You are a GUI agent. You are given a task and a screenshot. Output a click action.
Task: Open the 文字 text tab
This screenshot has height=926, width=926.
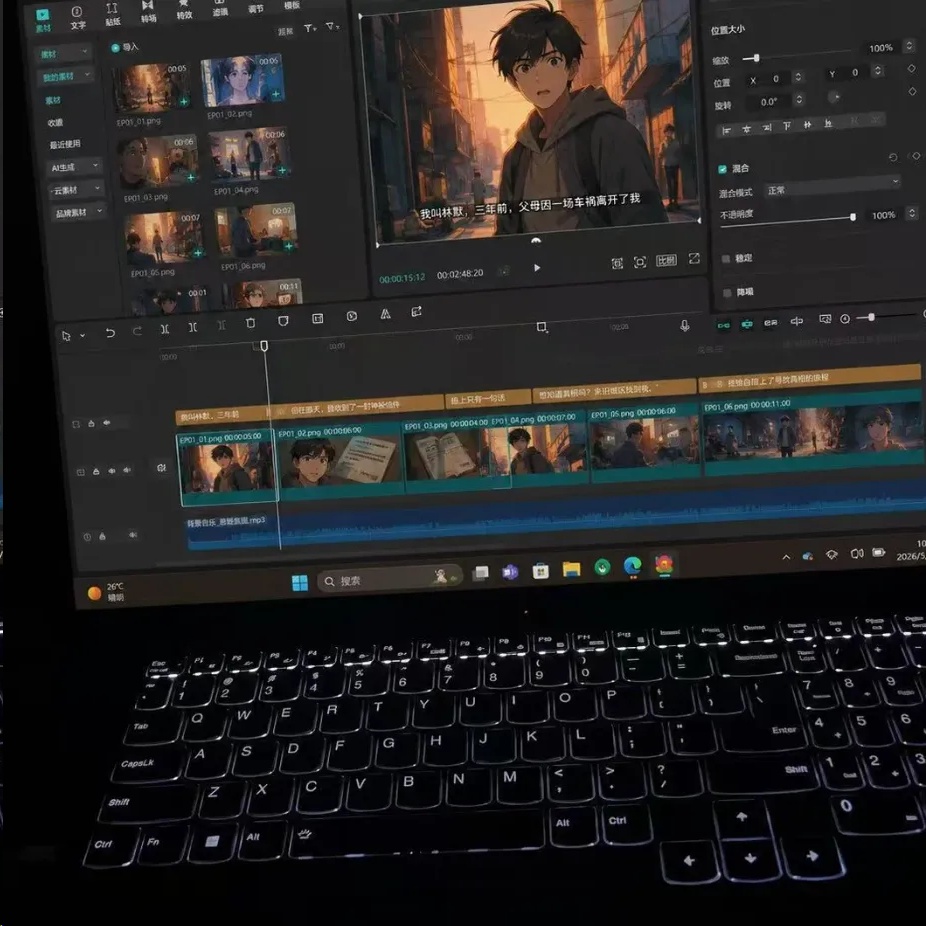coord(78,18)
